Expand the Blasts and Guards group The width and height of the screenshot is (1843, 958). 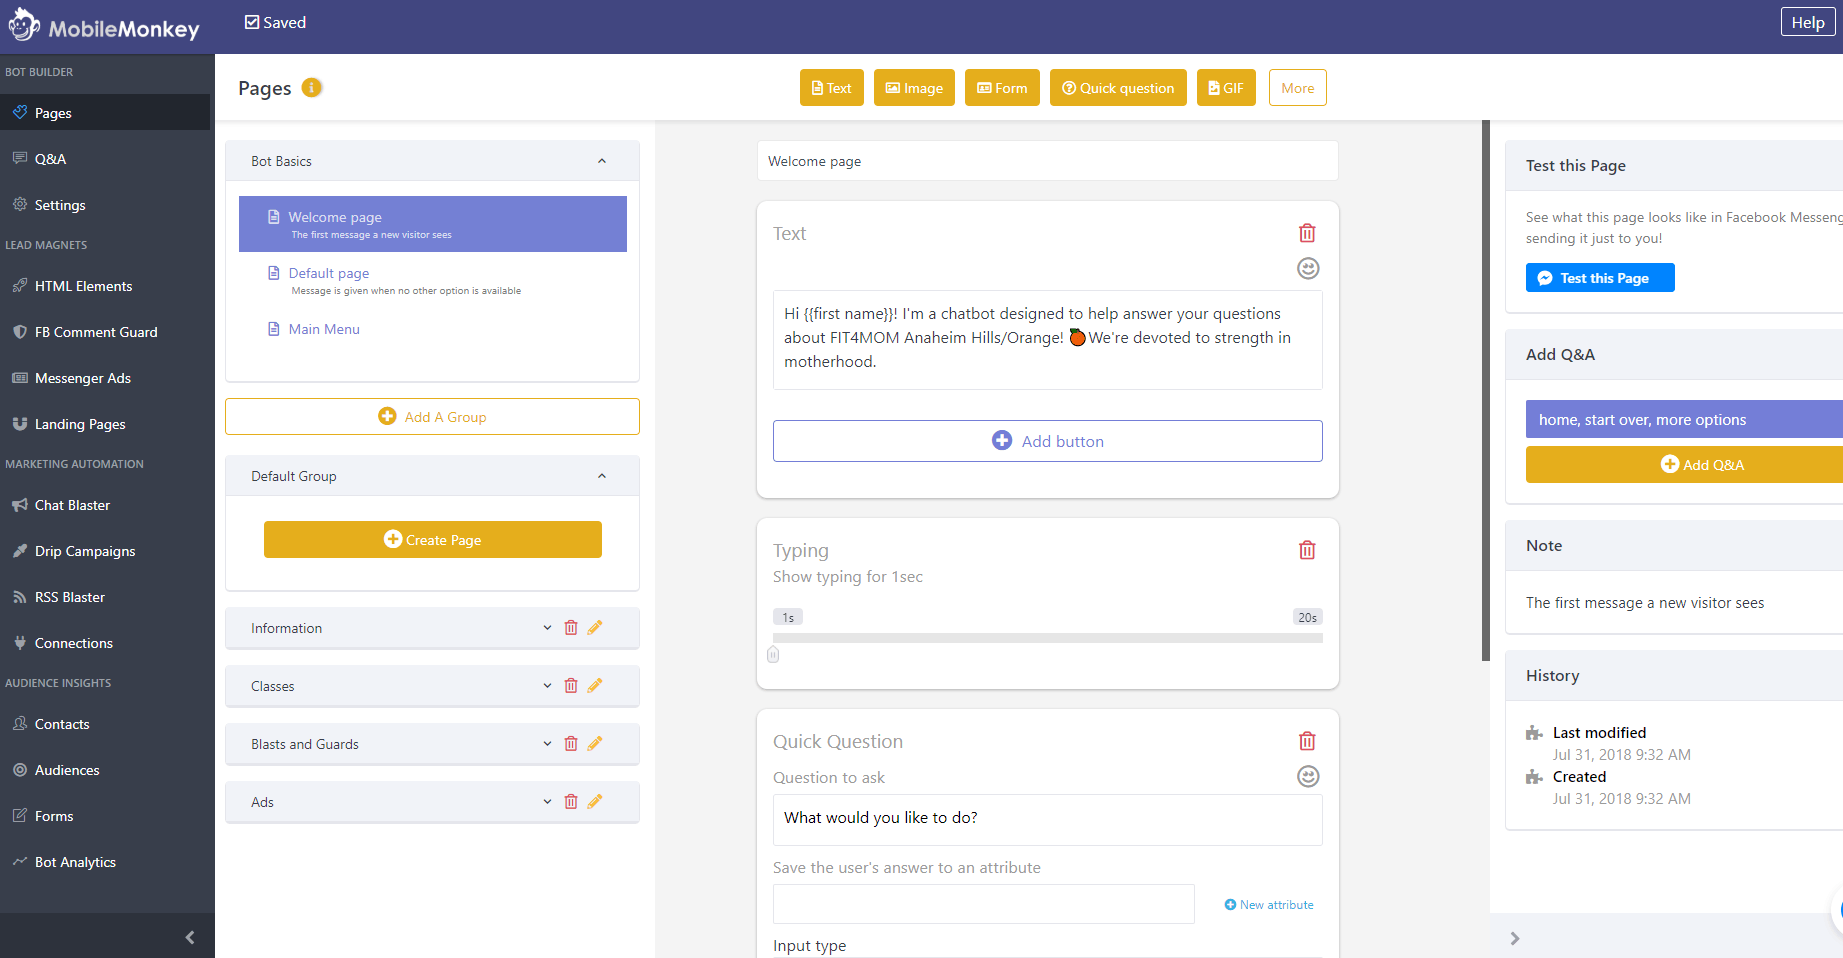coord(547,744)
